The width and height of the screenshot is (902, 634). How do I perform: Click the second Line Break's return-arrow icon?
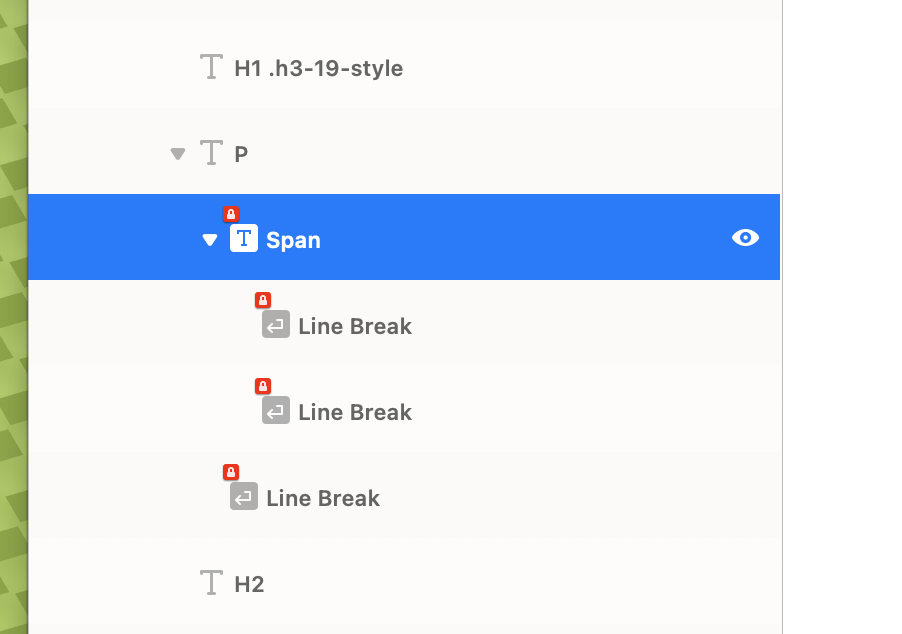pyautogui.click(x=276, y=411)
